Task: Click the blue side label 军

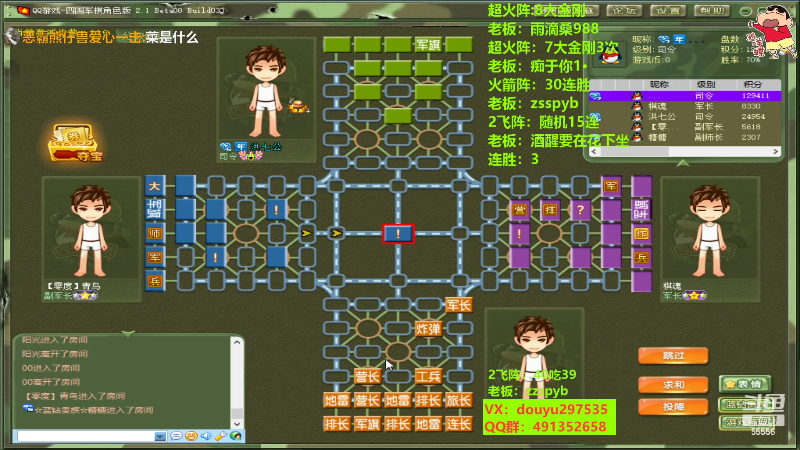Action: pos(155,257)
